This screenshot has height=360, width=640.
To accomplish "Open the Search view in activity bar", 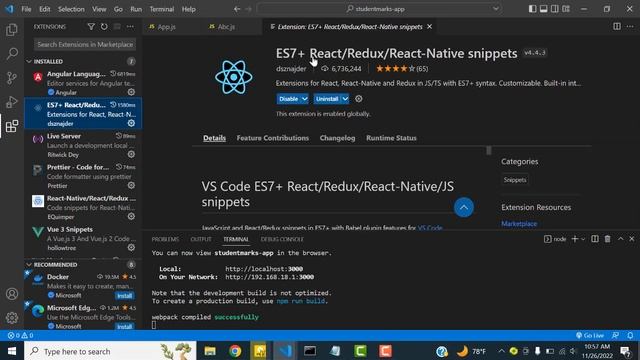I will point(12,53).
